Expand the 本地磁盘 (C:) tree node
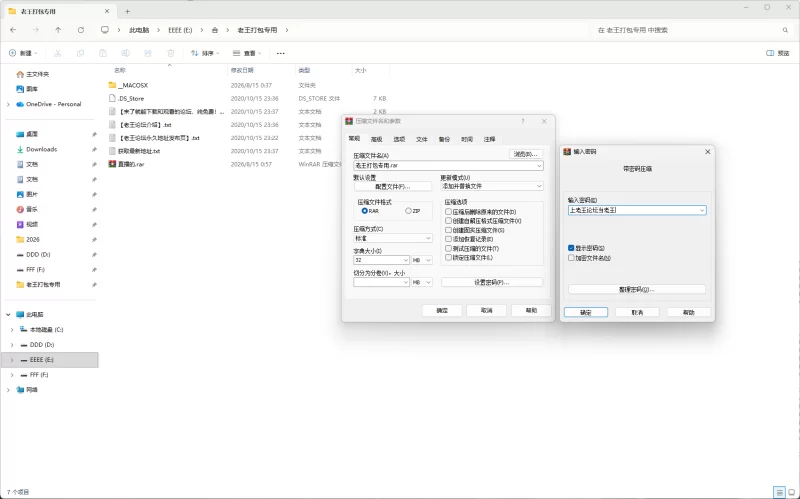This screenshot has height=499, width=800. pyautogui.click(x=12, y=330)
